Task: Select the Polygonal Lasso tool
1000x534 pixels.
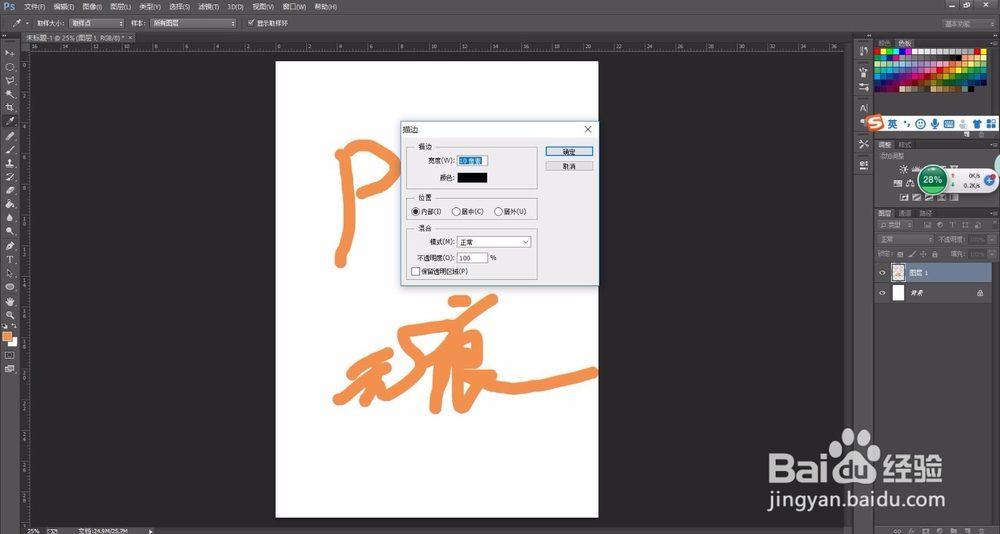Action: point(10,81)
